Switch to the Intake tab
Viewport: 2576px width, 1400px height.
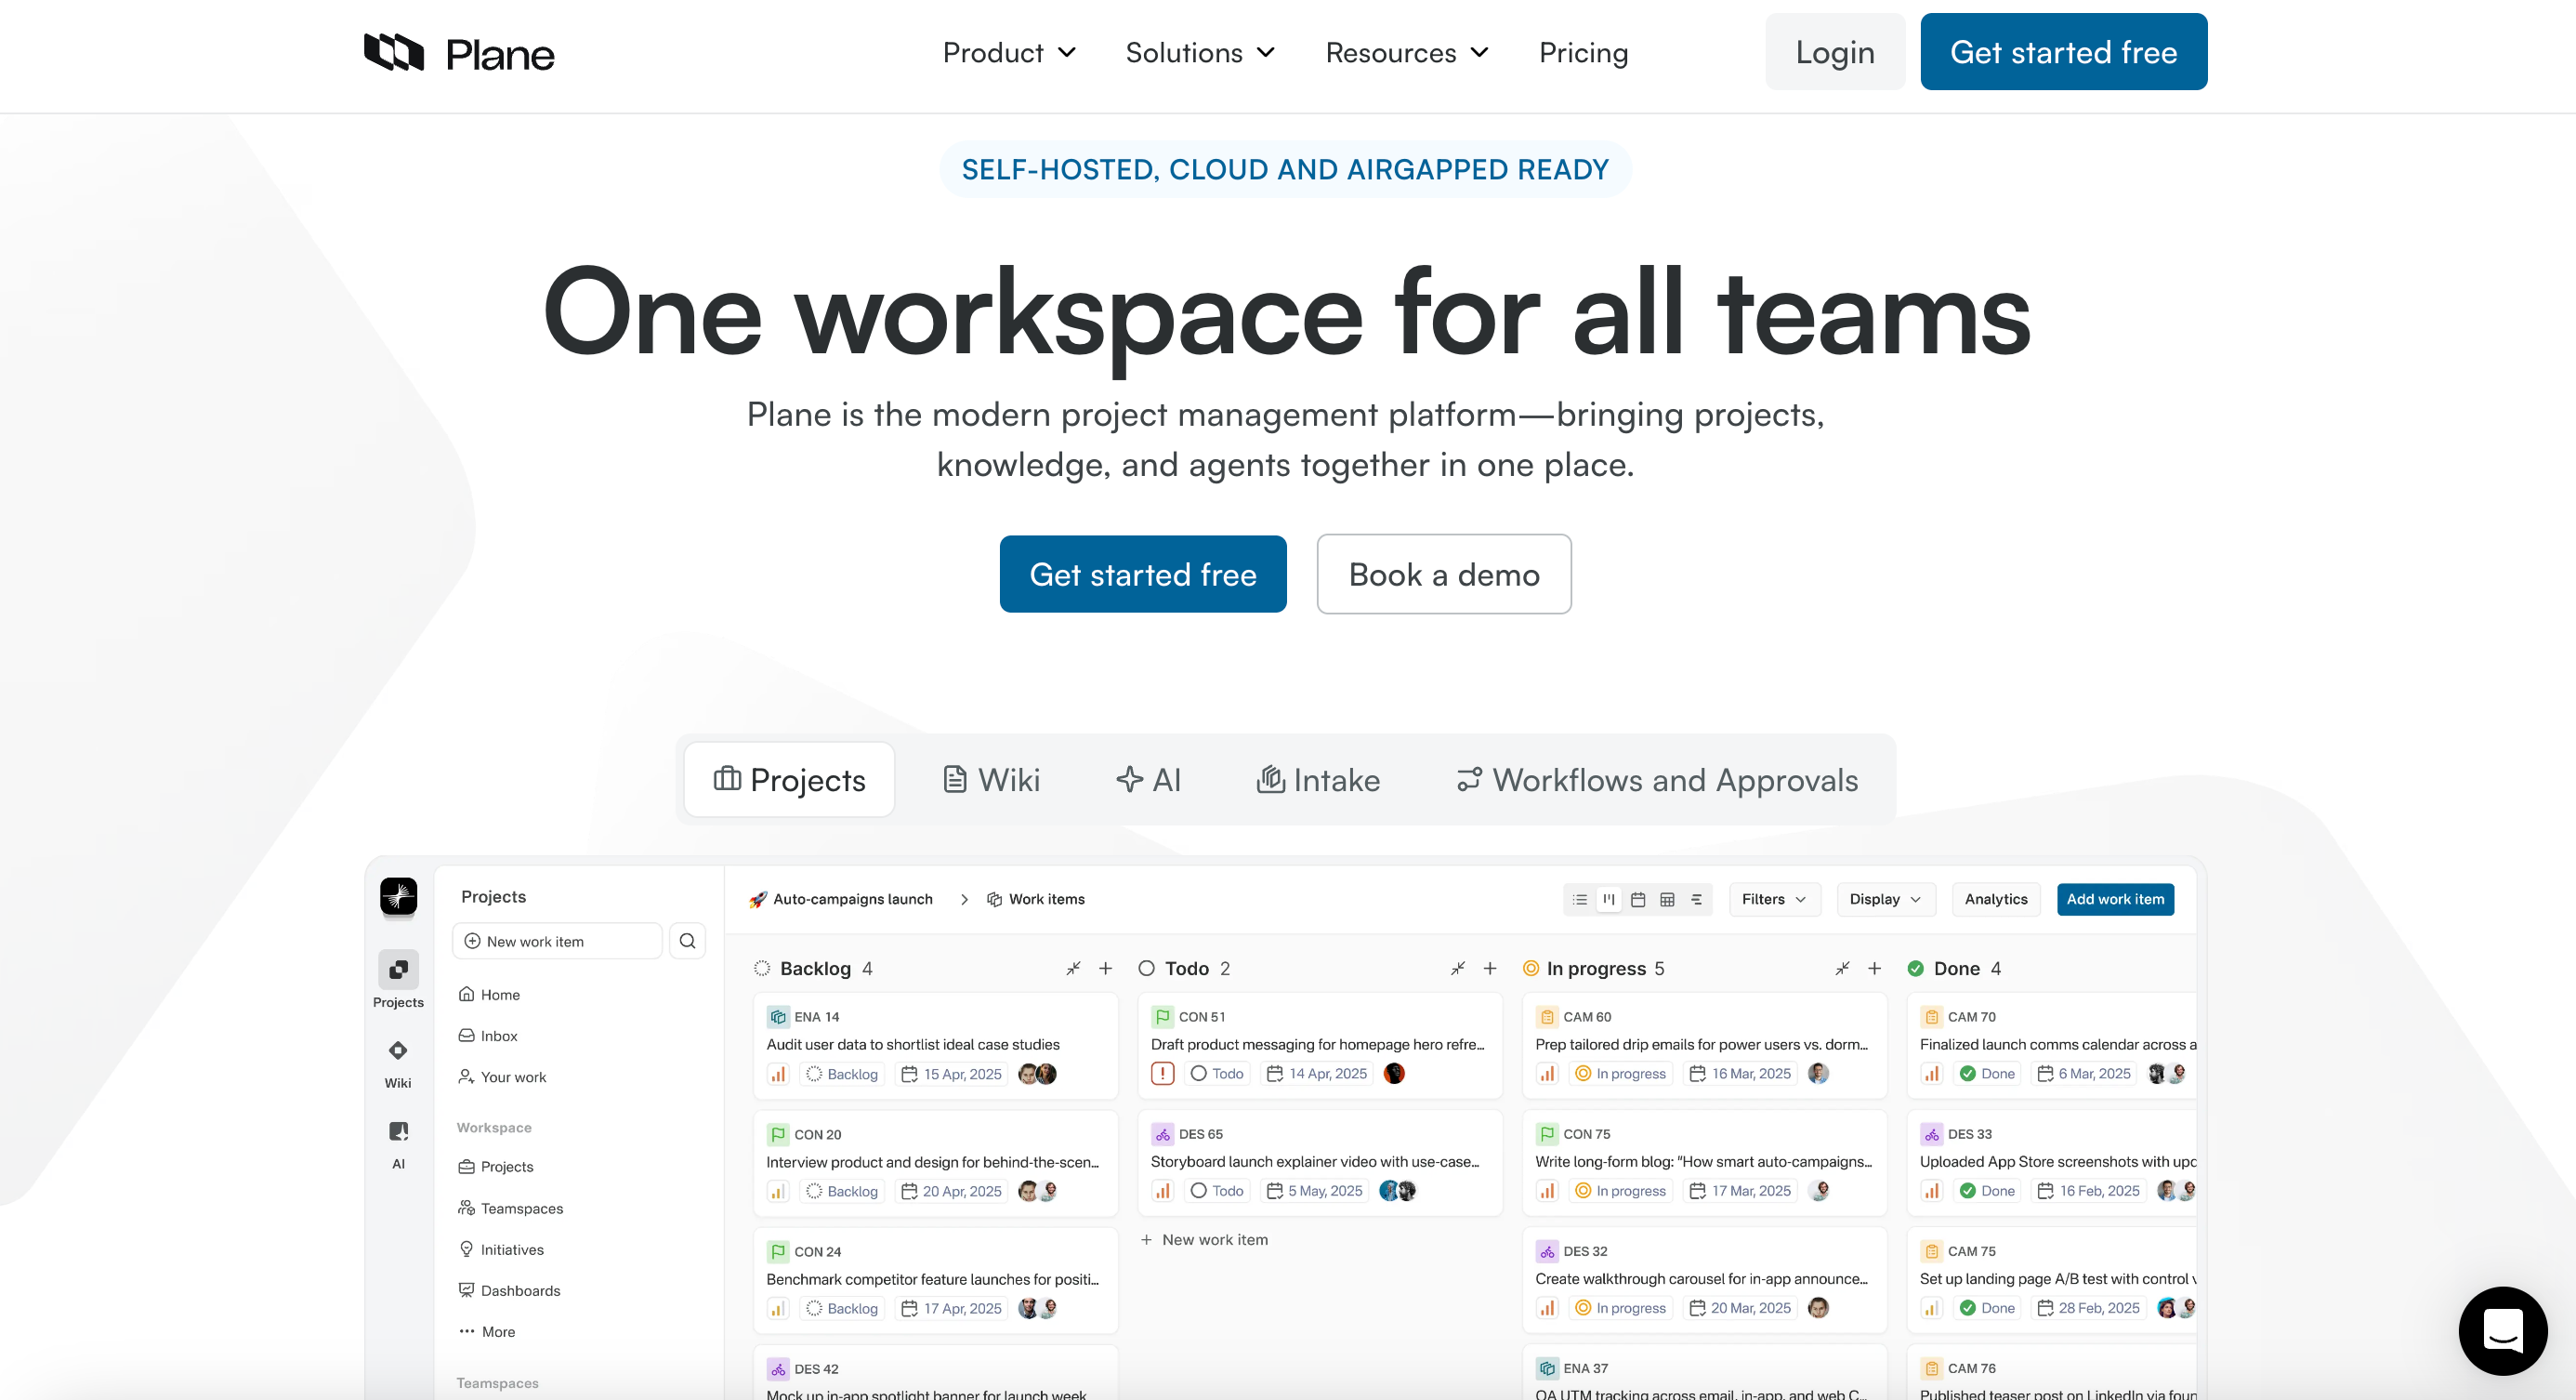click(1318, 779)
